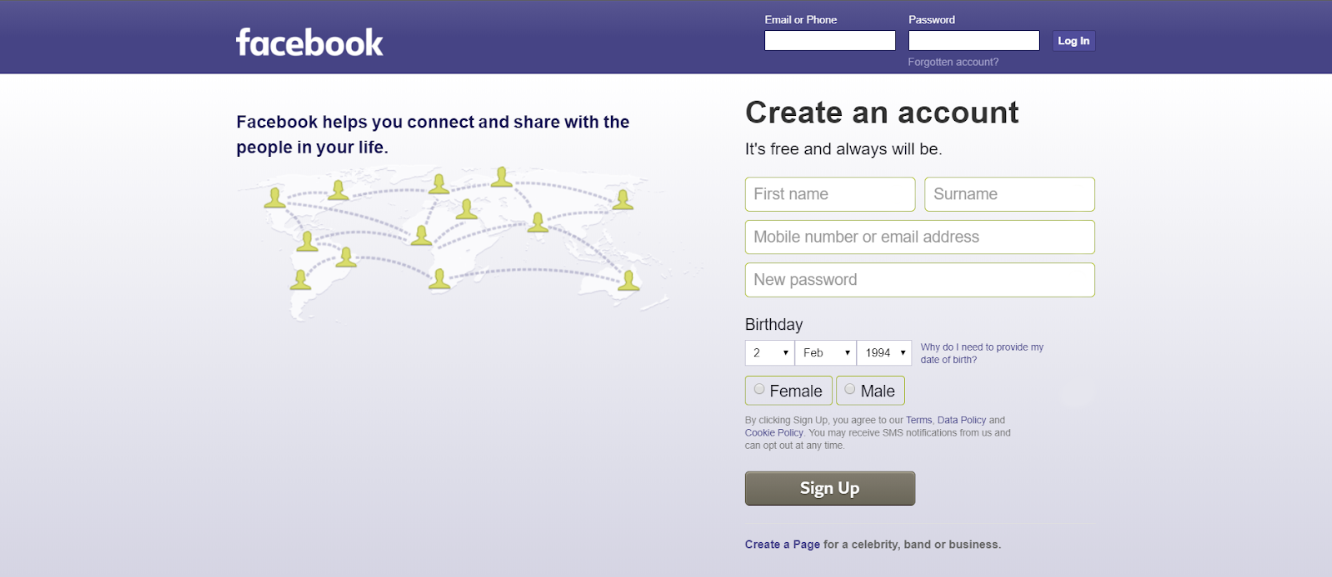Focus the Password login field in header
1332x577 pixels.
tap(974, 41)
